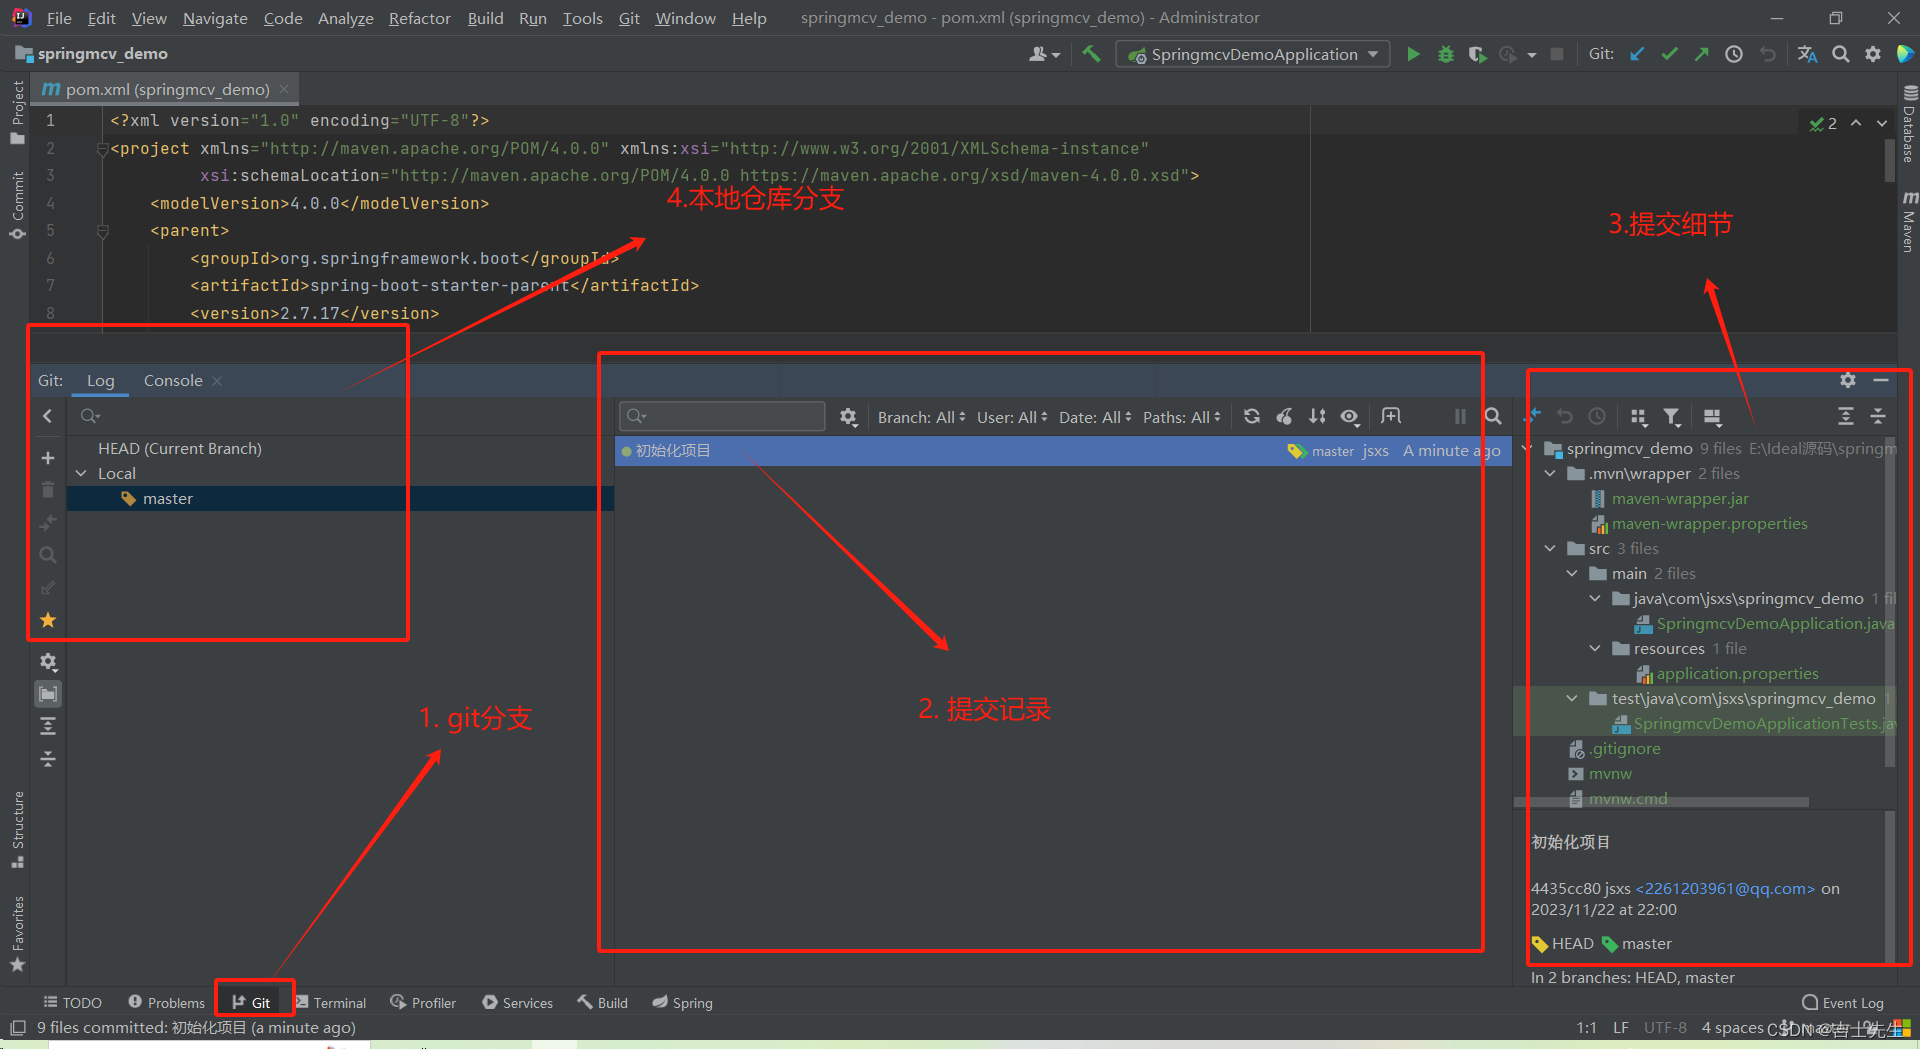
Task: Collapse the .mvn\wrapper folder node
Action: pos(1550,473)
